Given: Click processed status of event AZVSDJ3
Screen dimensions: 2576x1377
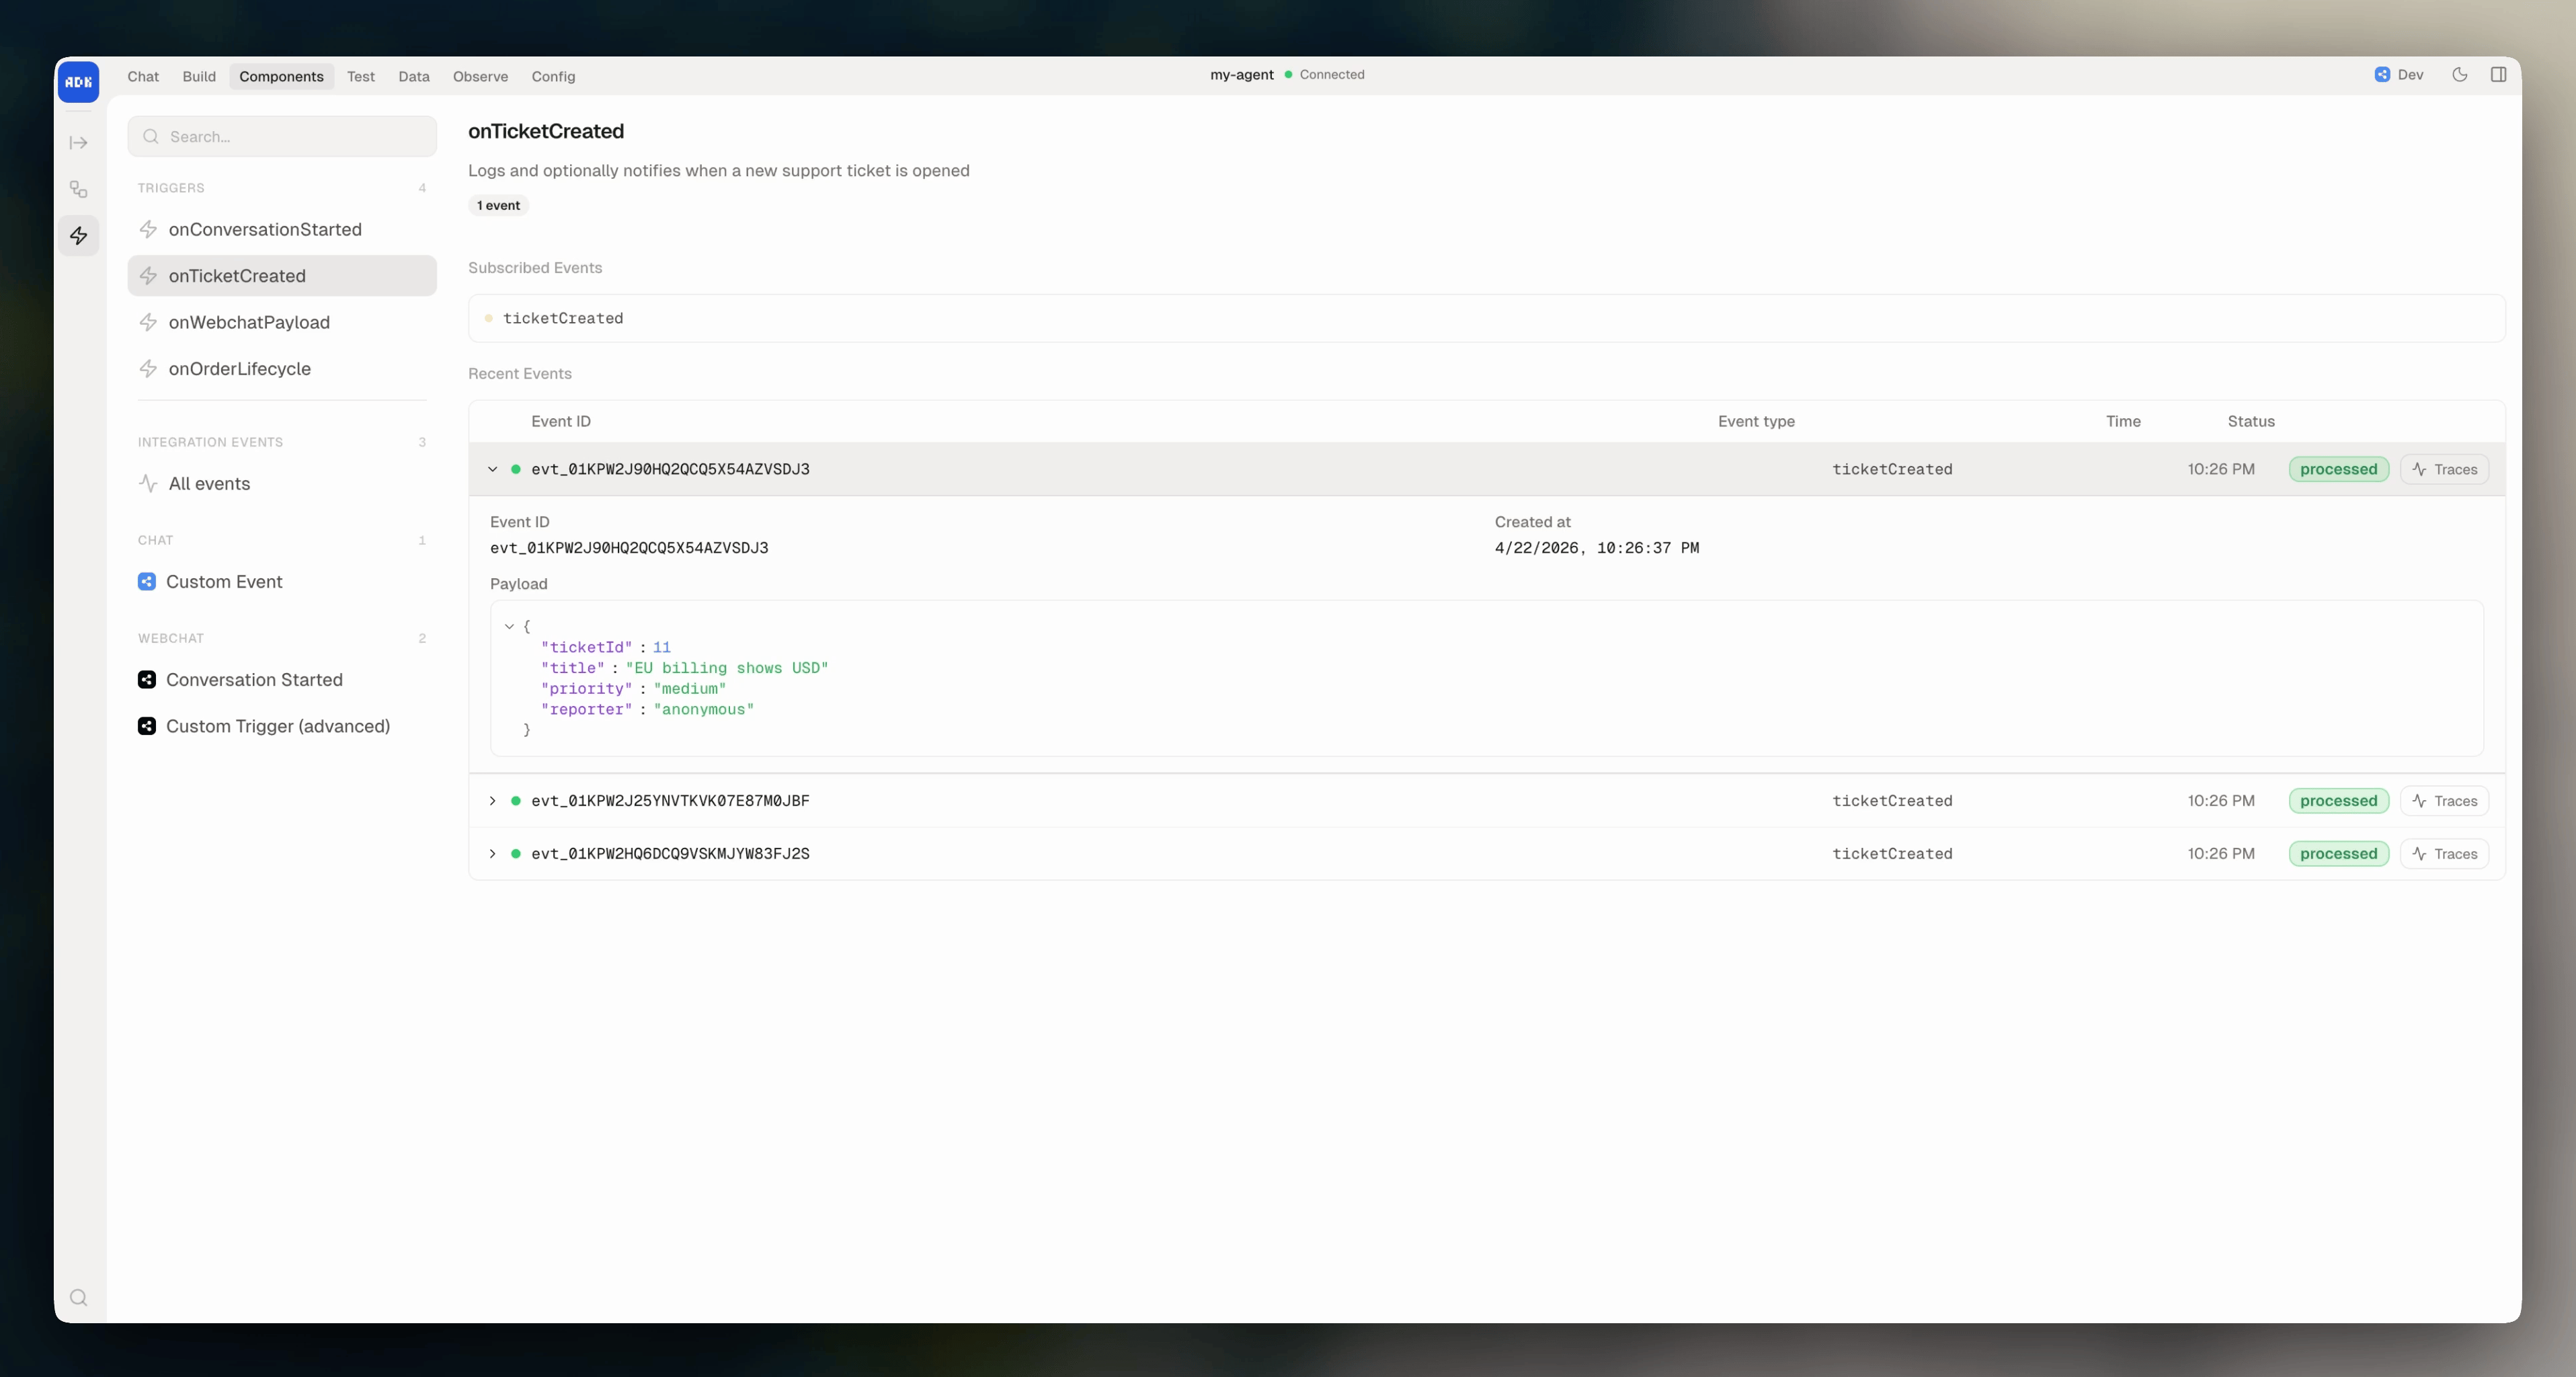Looking at the screenshot, I should [x=2338, y=469].
